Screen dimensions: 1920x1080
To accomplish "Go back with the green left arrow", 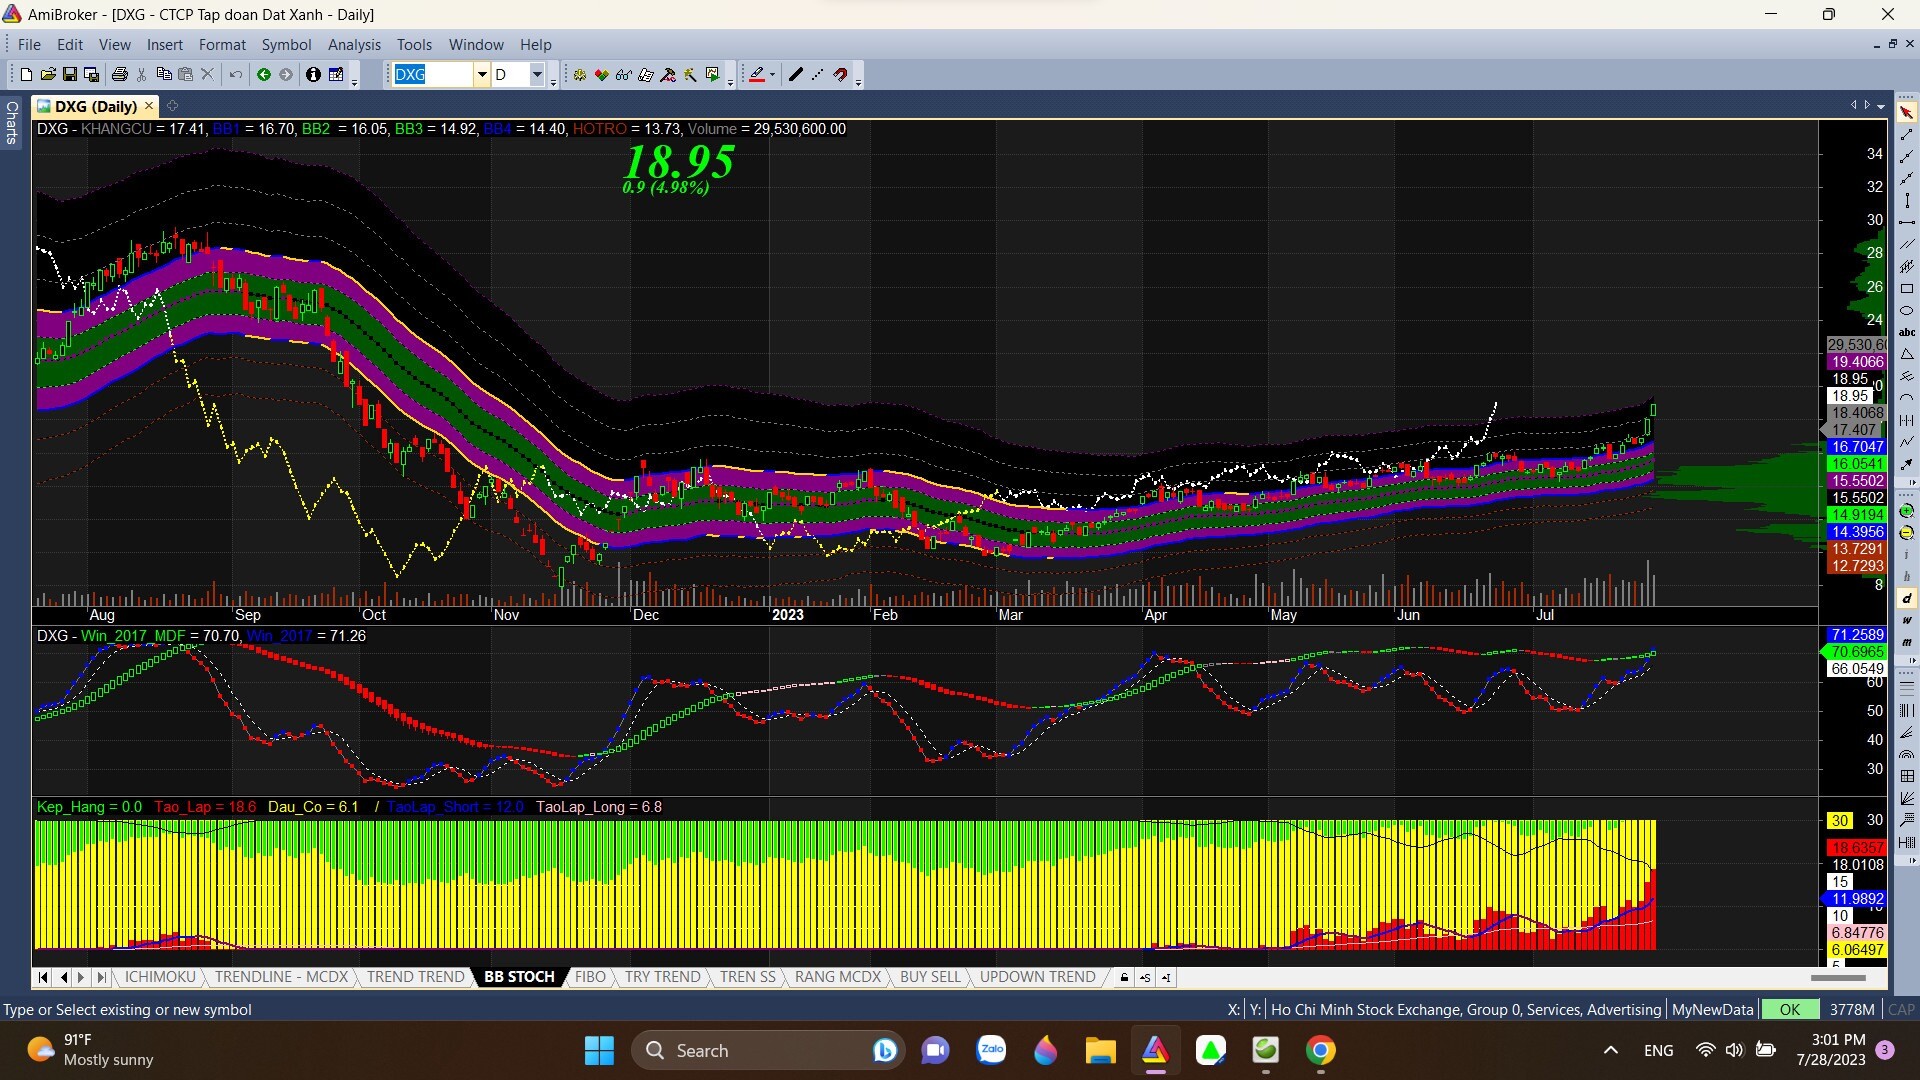I will point(264,74).
